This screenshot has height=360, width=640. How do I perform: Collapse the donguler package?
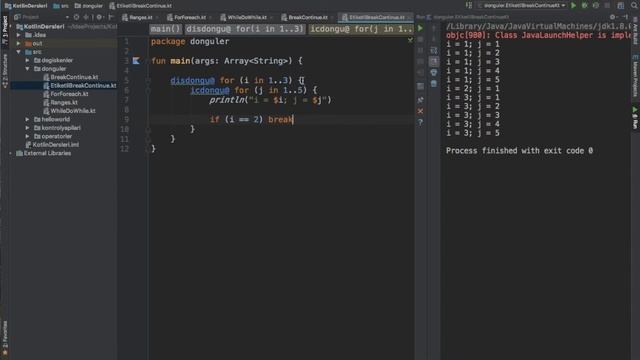point(27,69)
